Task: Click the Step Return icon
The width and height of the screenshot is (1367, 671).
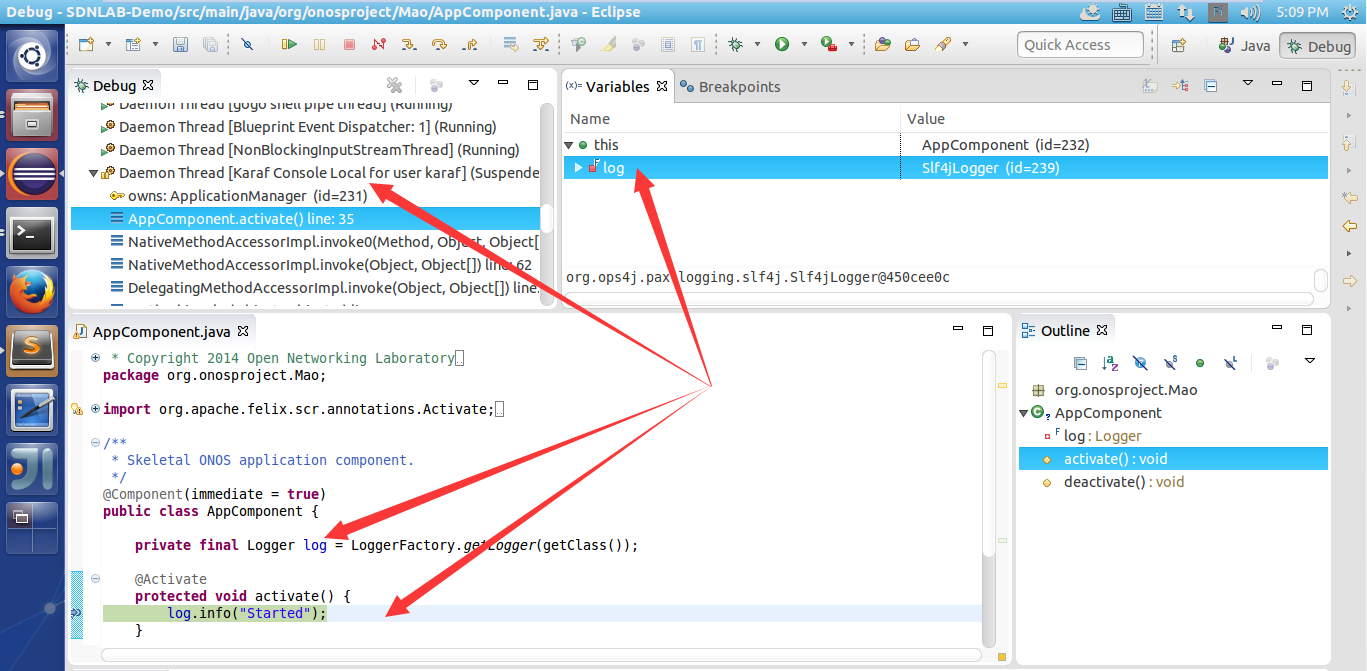Action: click(469, 45)
